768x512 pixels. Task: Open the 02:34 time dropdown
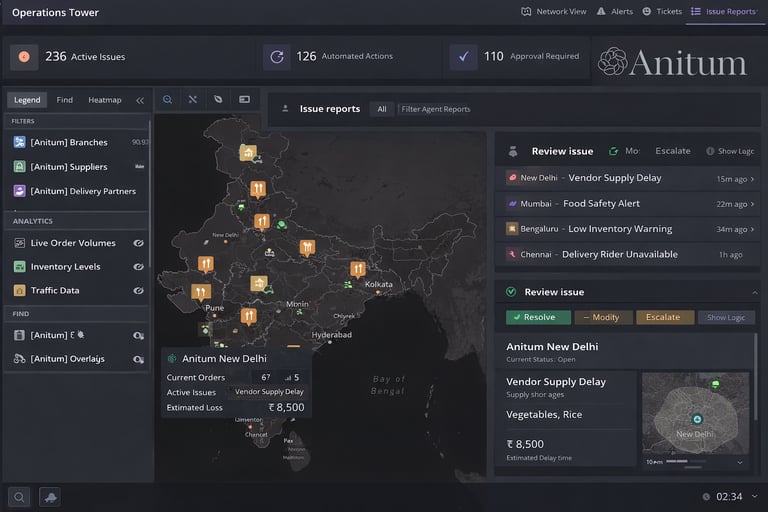[x=755, y=496]
